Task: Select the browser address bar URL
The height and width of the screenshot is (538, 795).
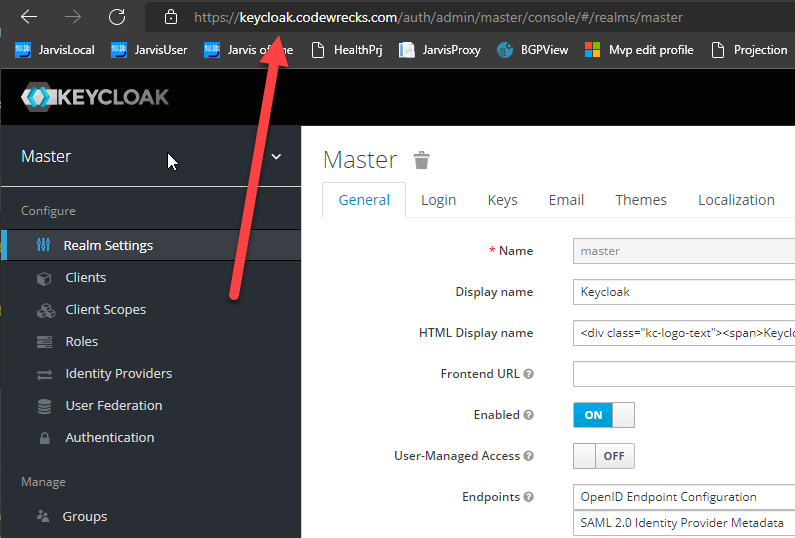Action: tap(438, 18)
